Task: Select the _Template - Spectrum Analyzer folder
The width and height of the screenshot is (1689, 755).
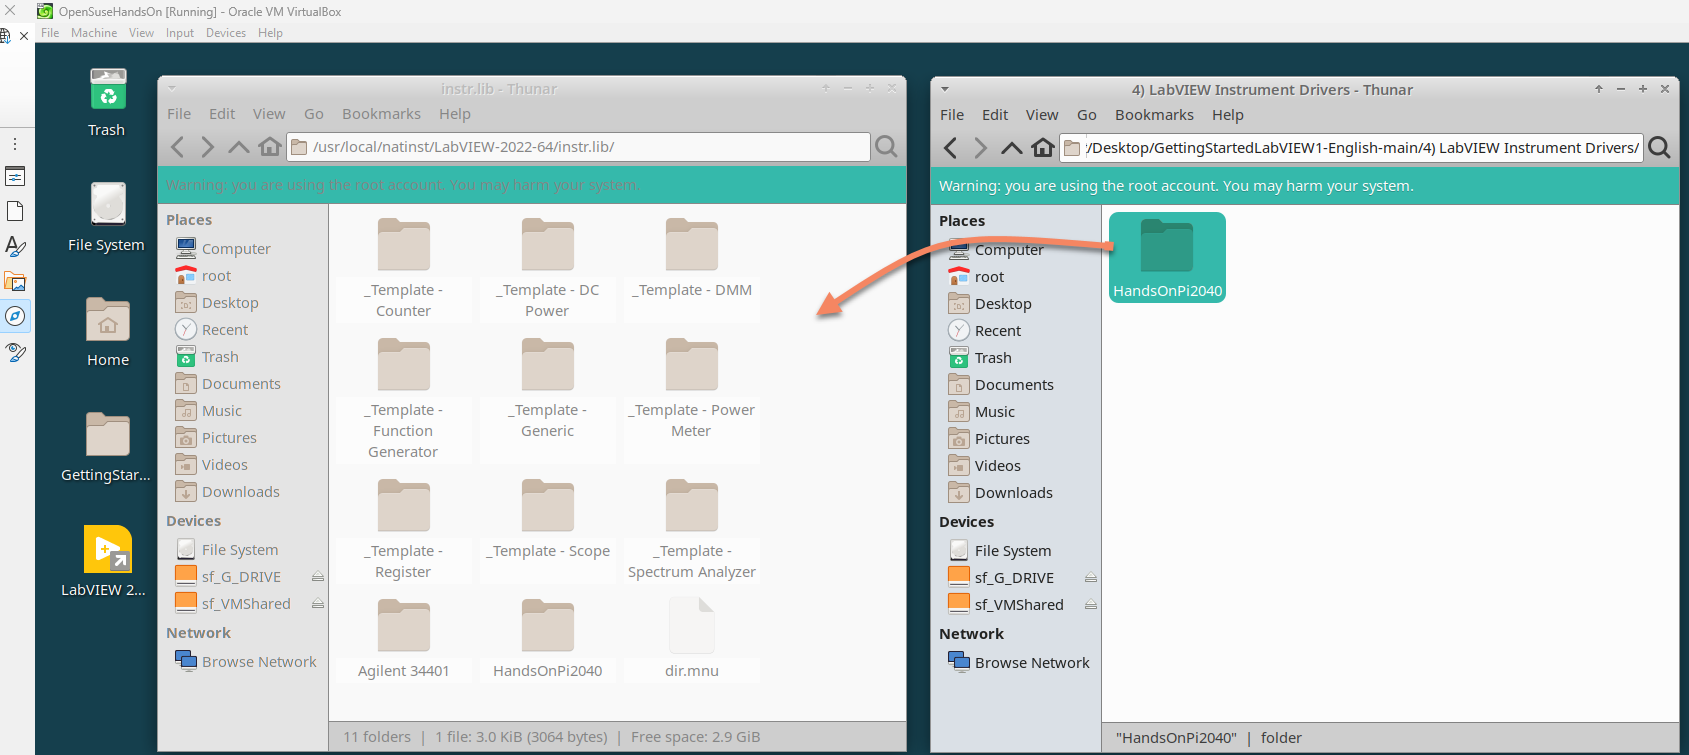Action: (x=692, y=529)
